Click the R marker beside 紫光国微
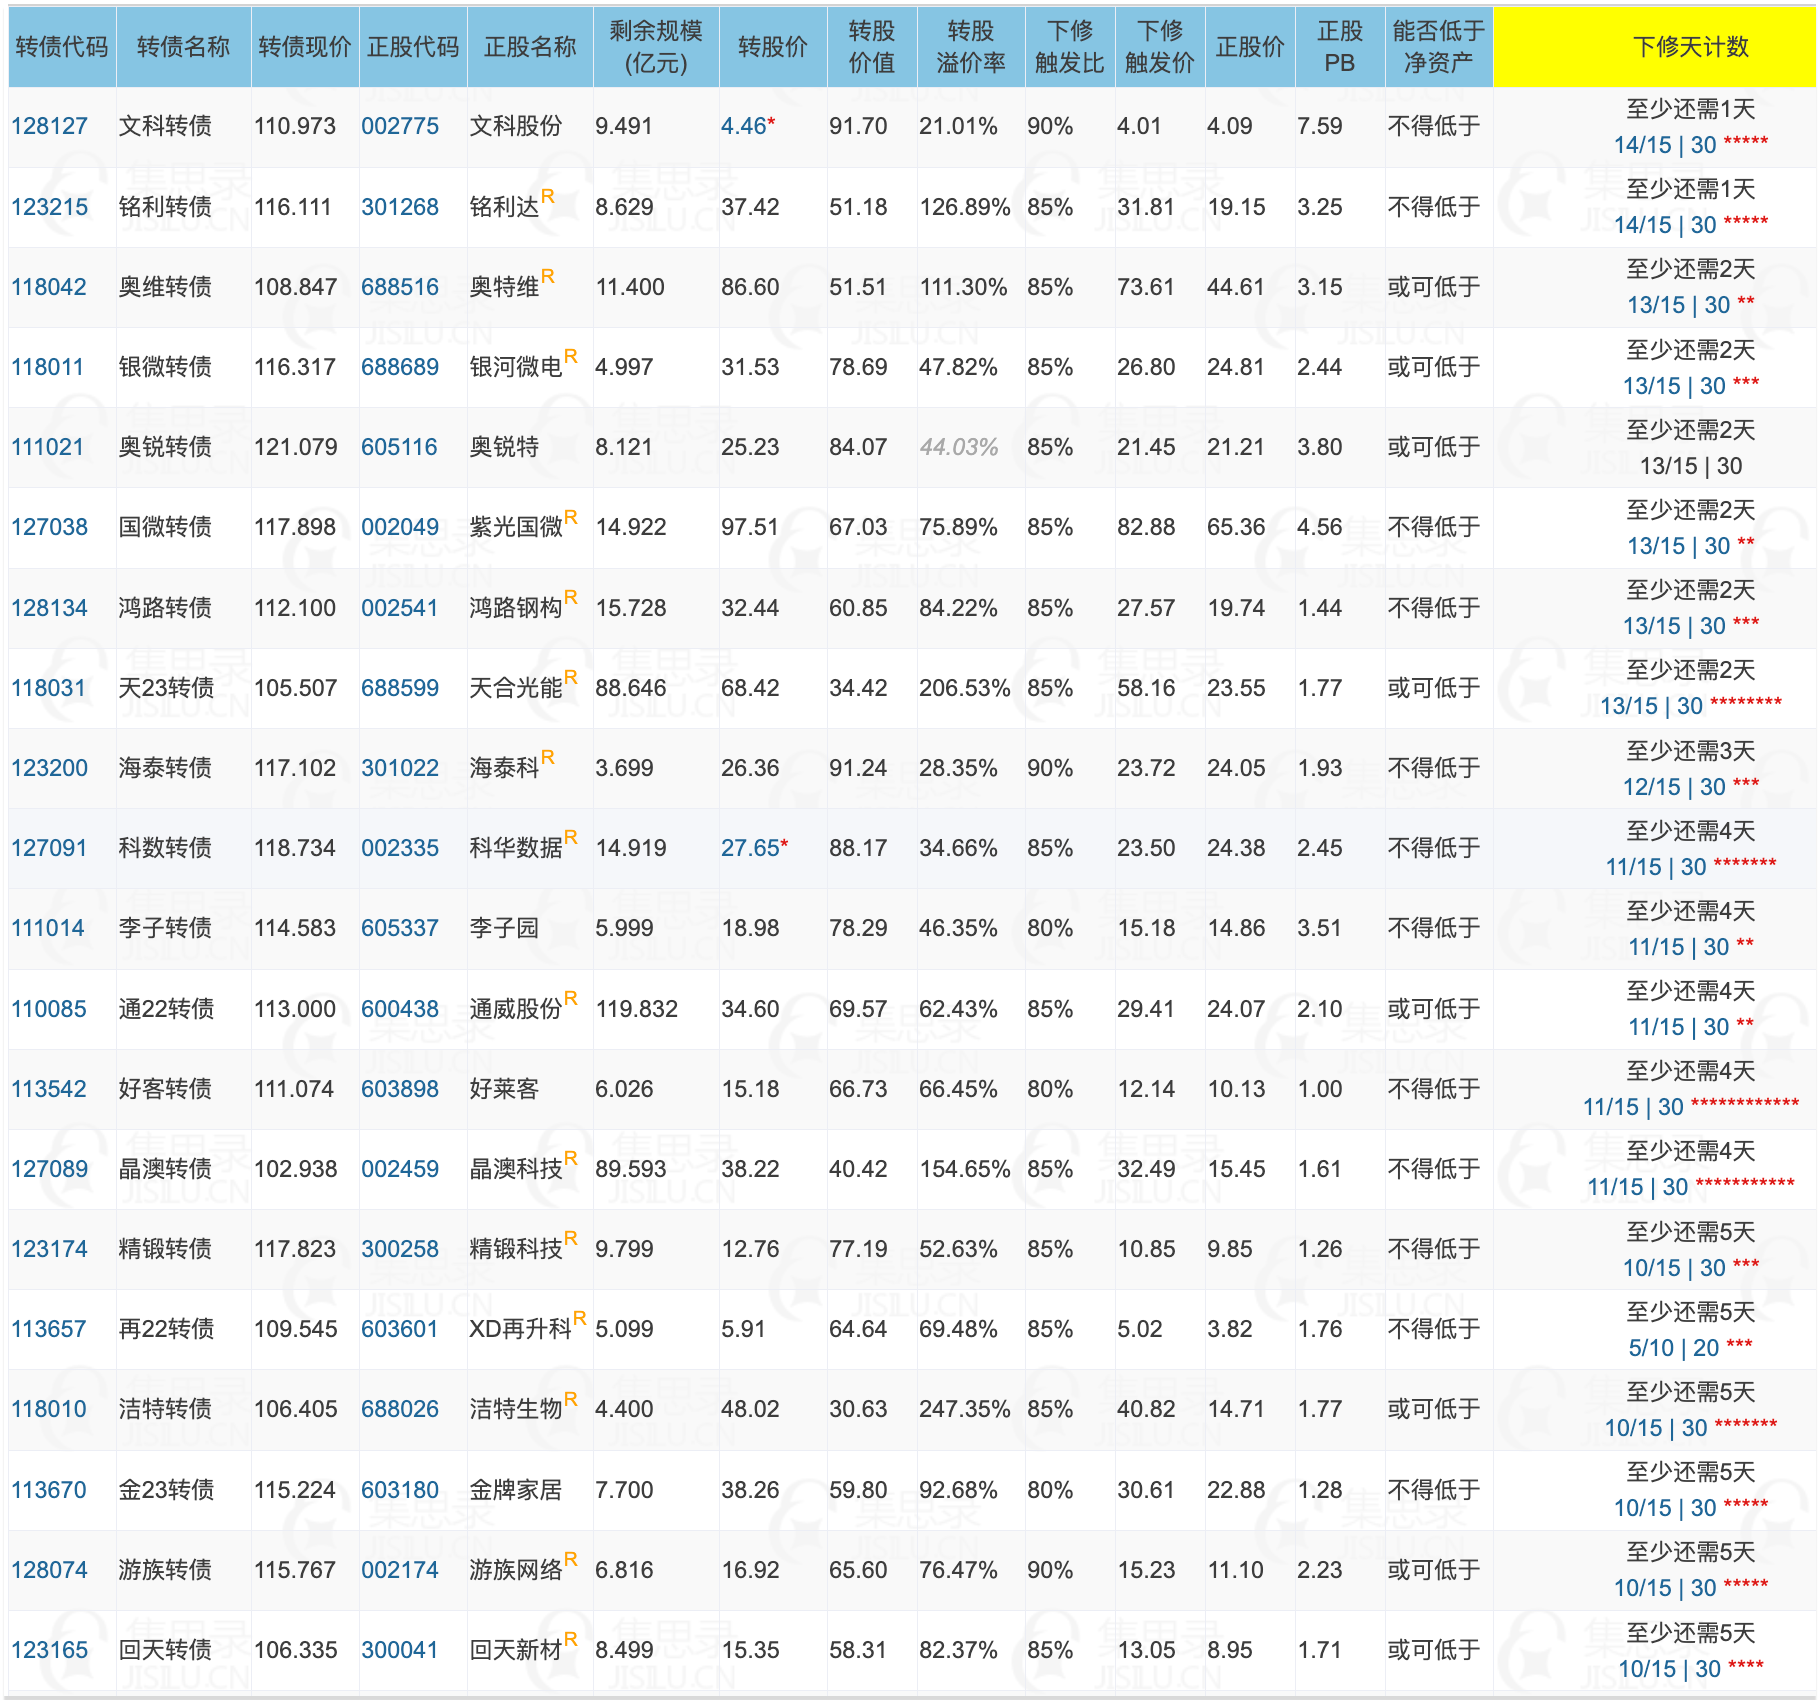 tap(571, 517)
